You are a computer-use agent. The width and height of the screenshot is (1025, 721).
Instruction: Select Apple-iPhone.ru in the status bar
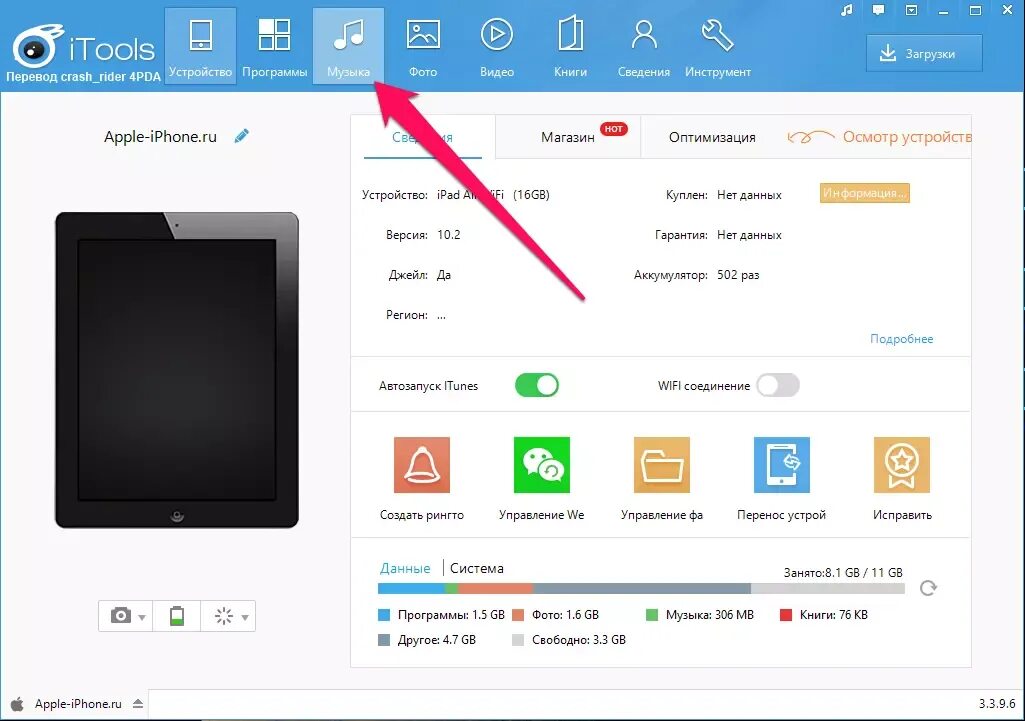pyautogui.click(x=78, y=703)
